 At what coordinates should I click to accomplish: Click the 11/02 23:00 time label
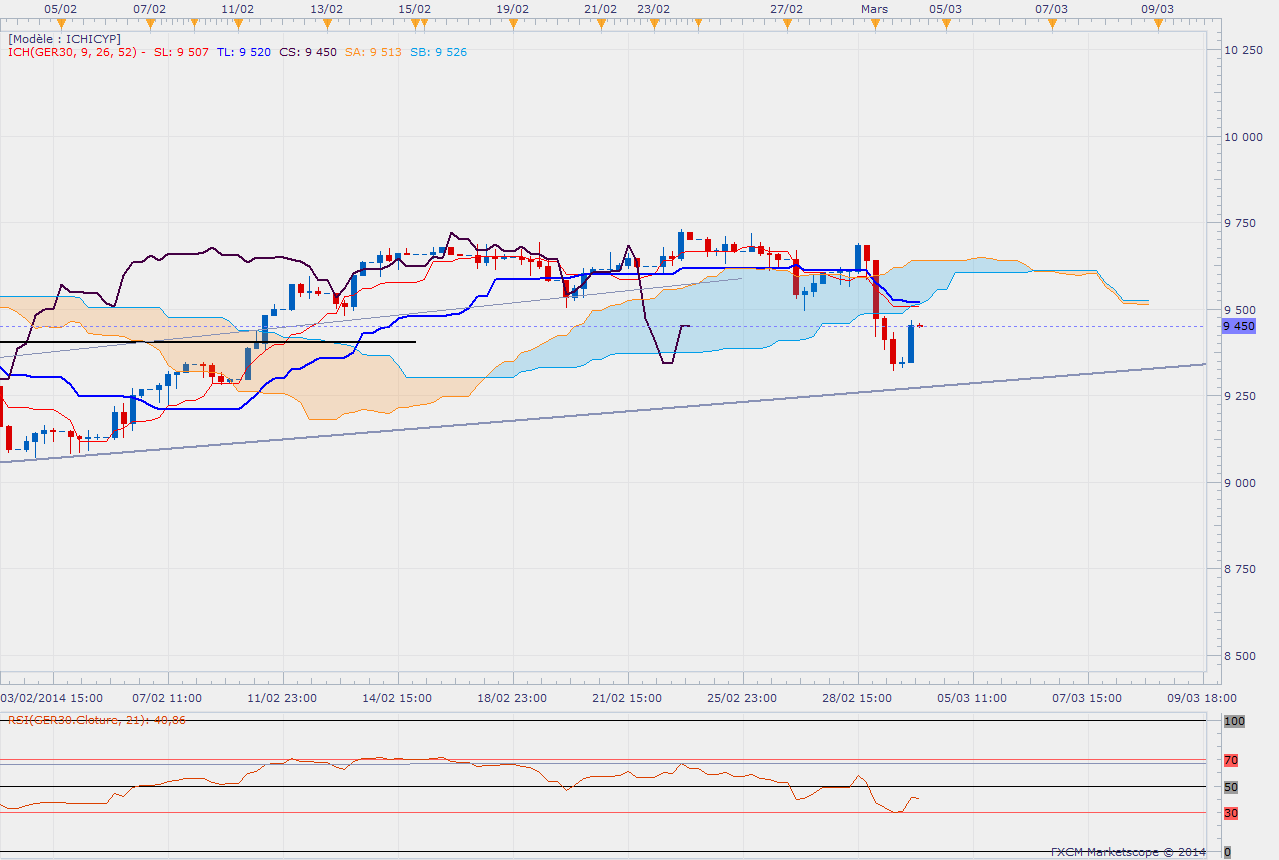[x=282, y=698]
